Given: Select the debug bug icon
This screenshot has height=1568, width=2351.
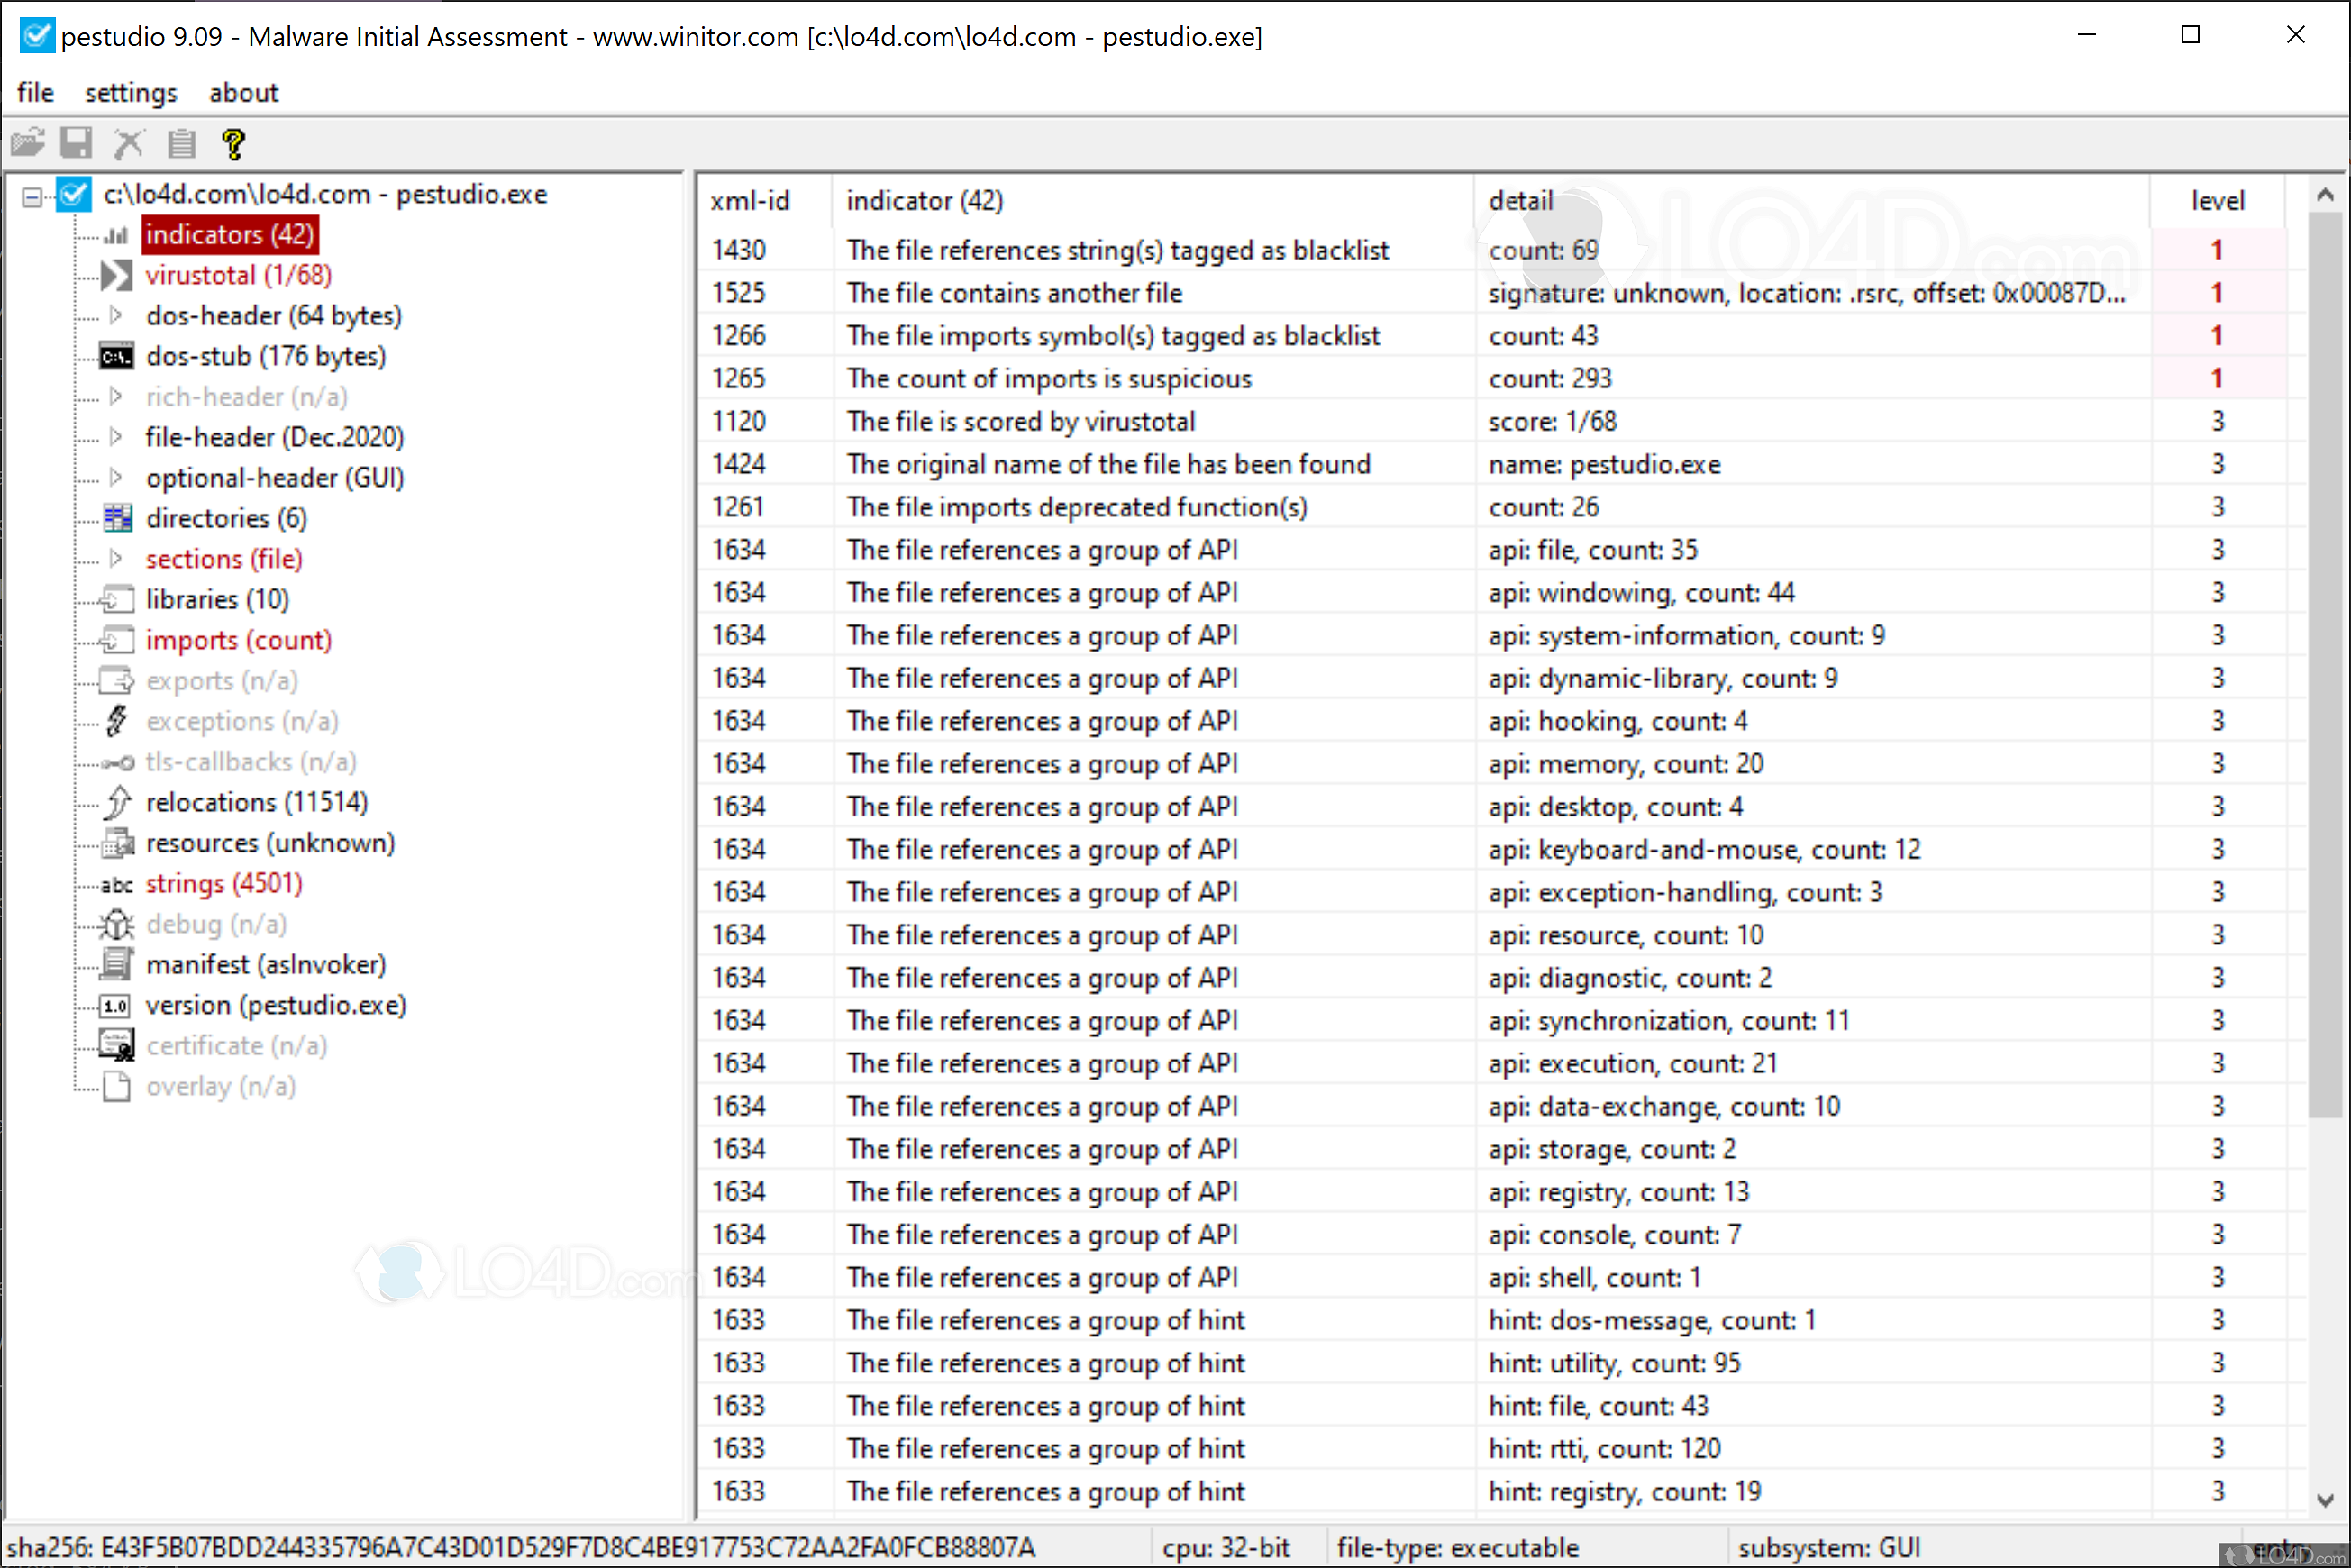Looking at the screenshot, I should point(117,924).
